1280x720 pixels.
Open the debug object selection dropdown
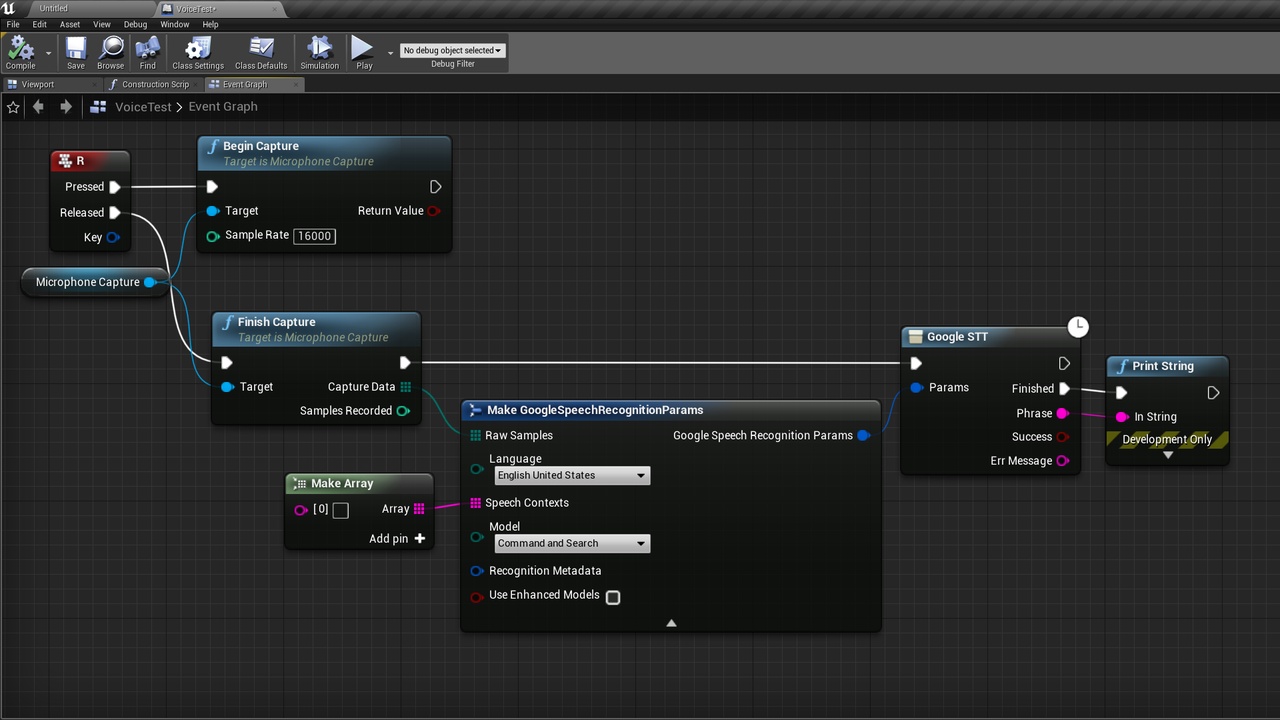[x=453, y=50]
